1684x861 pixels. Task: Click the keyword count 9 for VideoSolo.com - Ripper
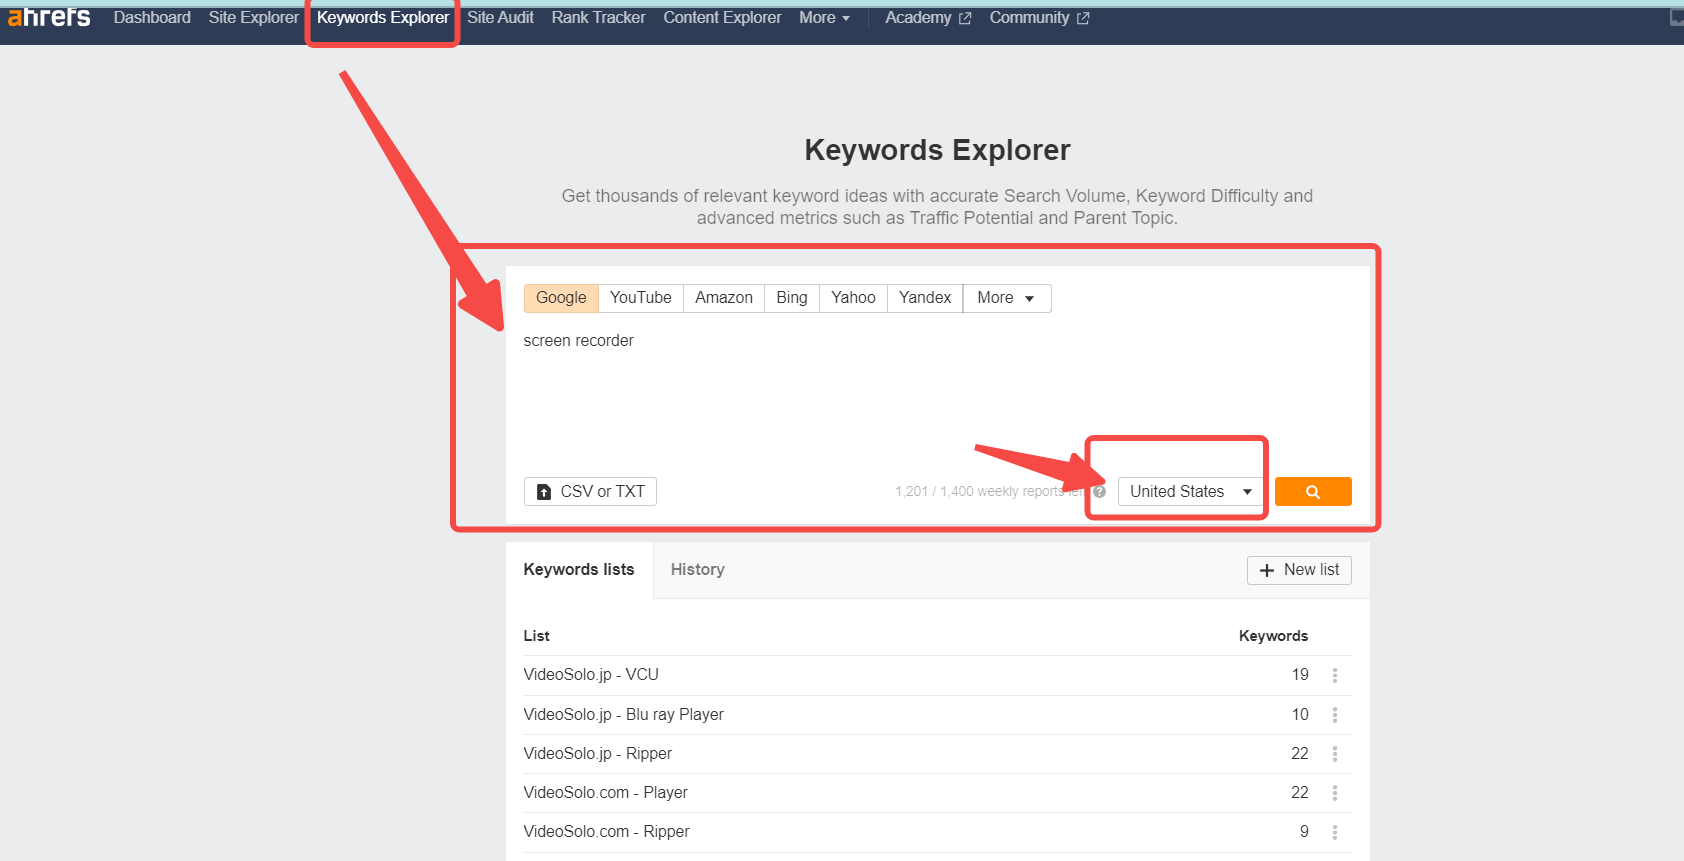(x=1304, y=832)
